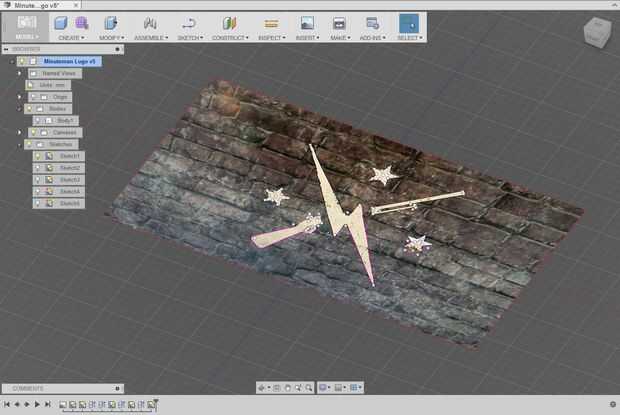Viewport: 620px width, 415px height.
Task: Toggle visibility lightbulb for Sketch4
Action: pos(38,191)
